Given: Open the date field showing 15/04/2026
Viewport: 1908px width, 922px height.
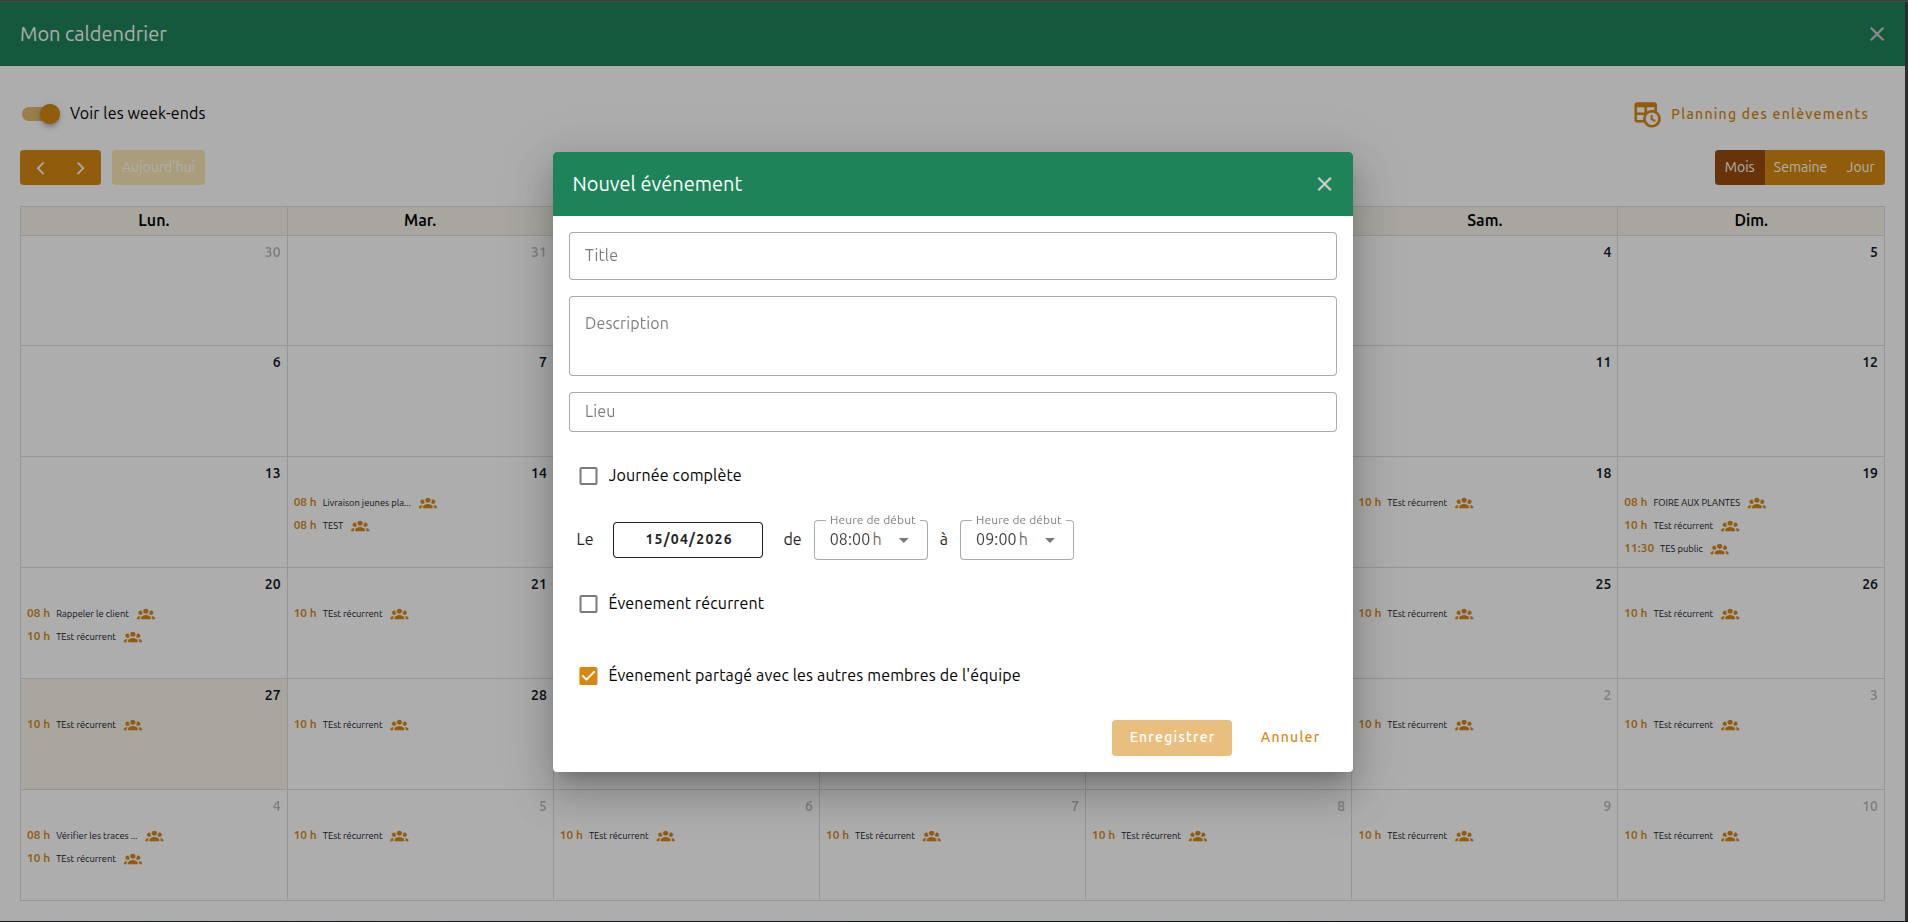Looking at the screenshot, I should click(688, 540).
